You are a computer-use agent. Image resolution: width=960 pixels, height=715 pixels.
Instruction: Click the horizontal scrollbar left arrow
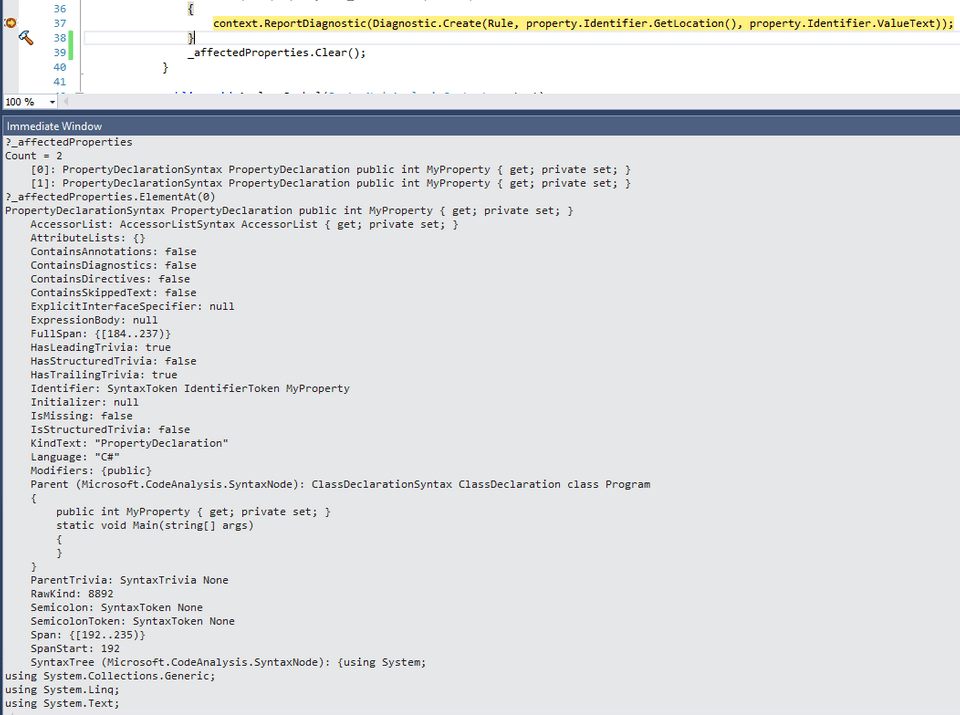click(66, 102)
